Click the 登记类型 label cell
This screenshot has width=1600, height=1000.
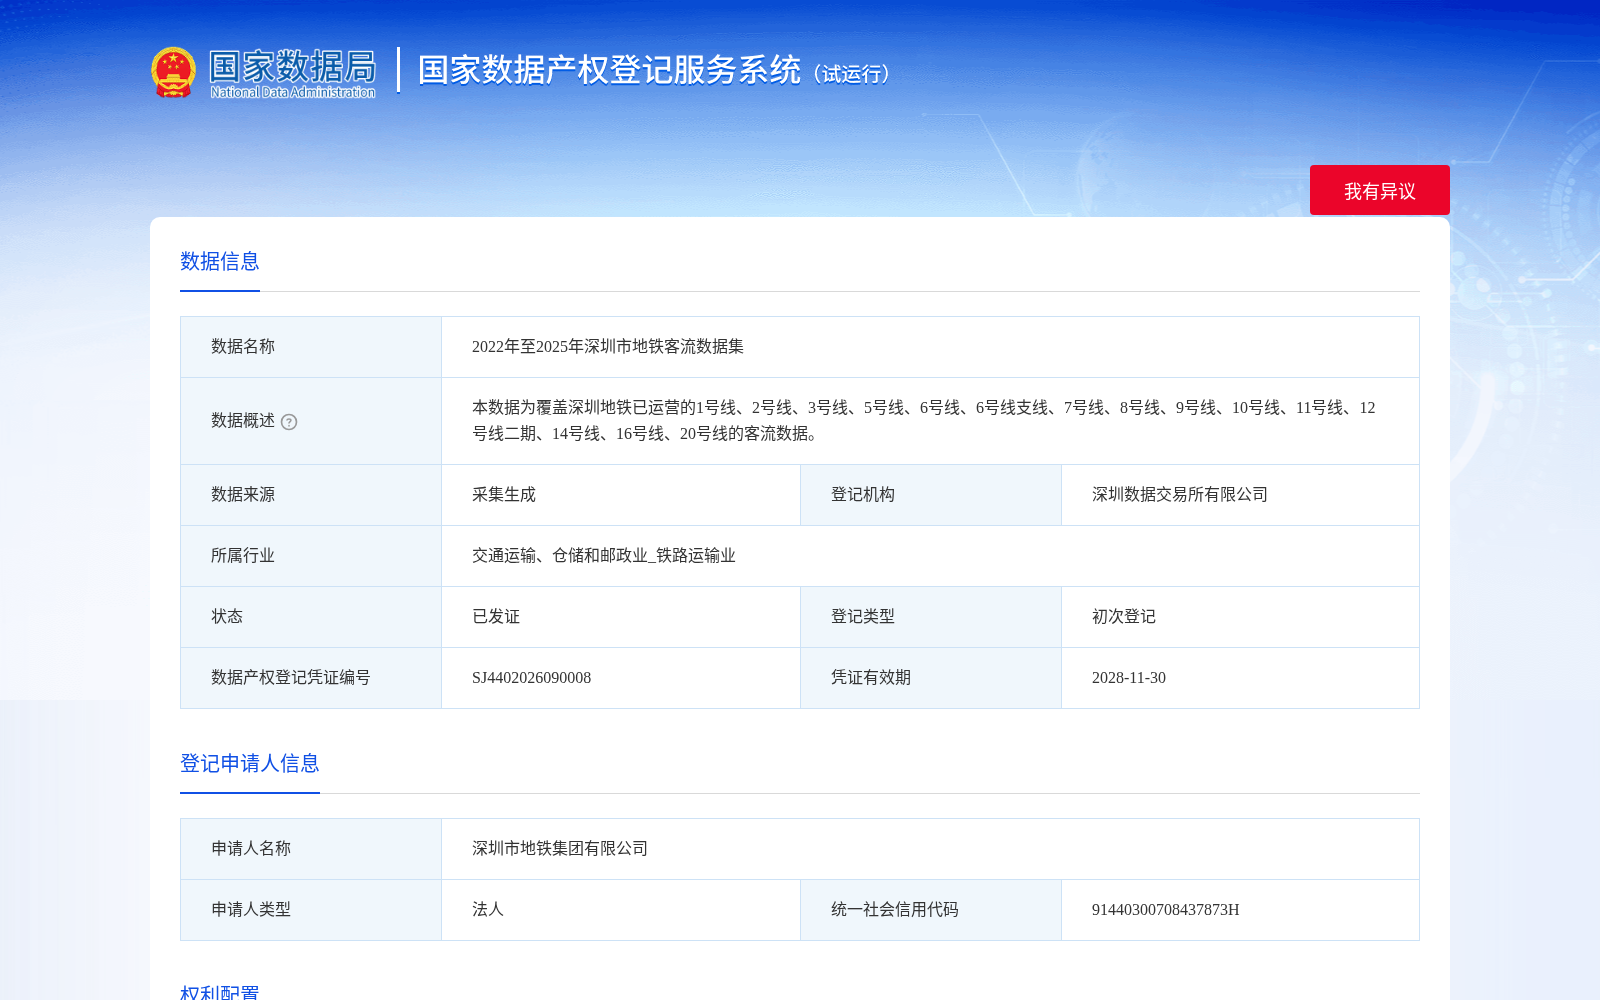pyautogui.click(x=931, y=617)
